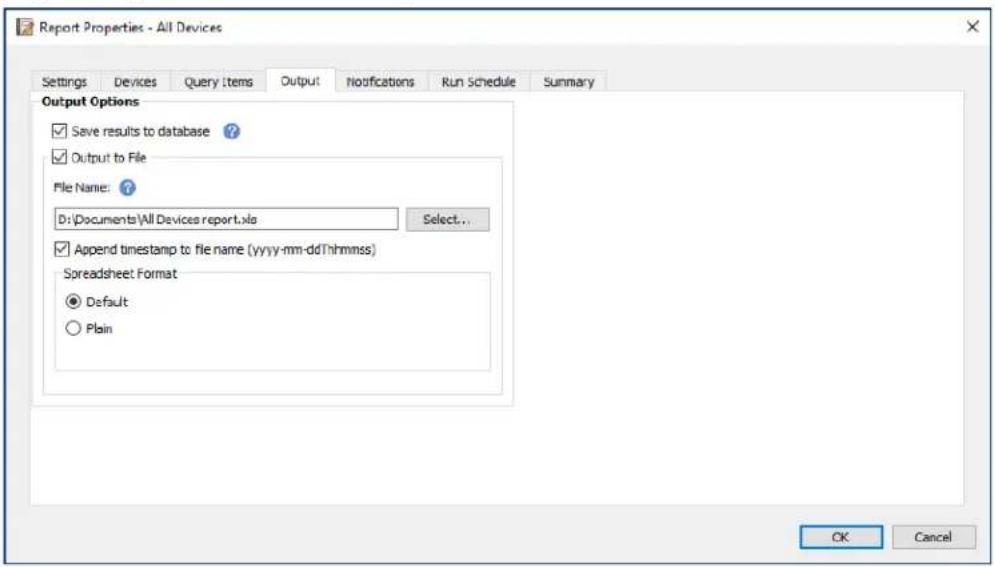
Task: Close the Report Properties dialog
Action: pyautogui.click(x=972, y=27)
